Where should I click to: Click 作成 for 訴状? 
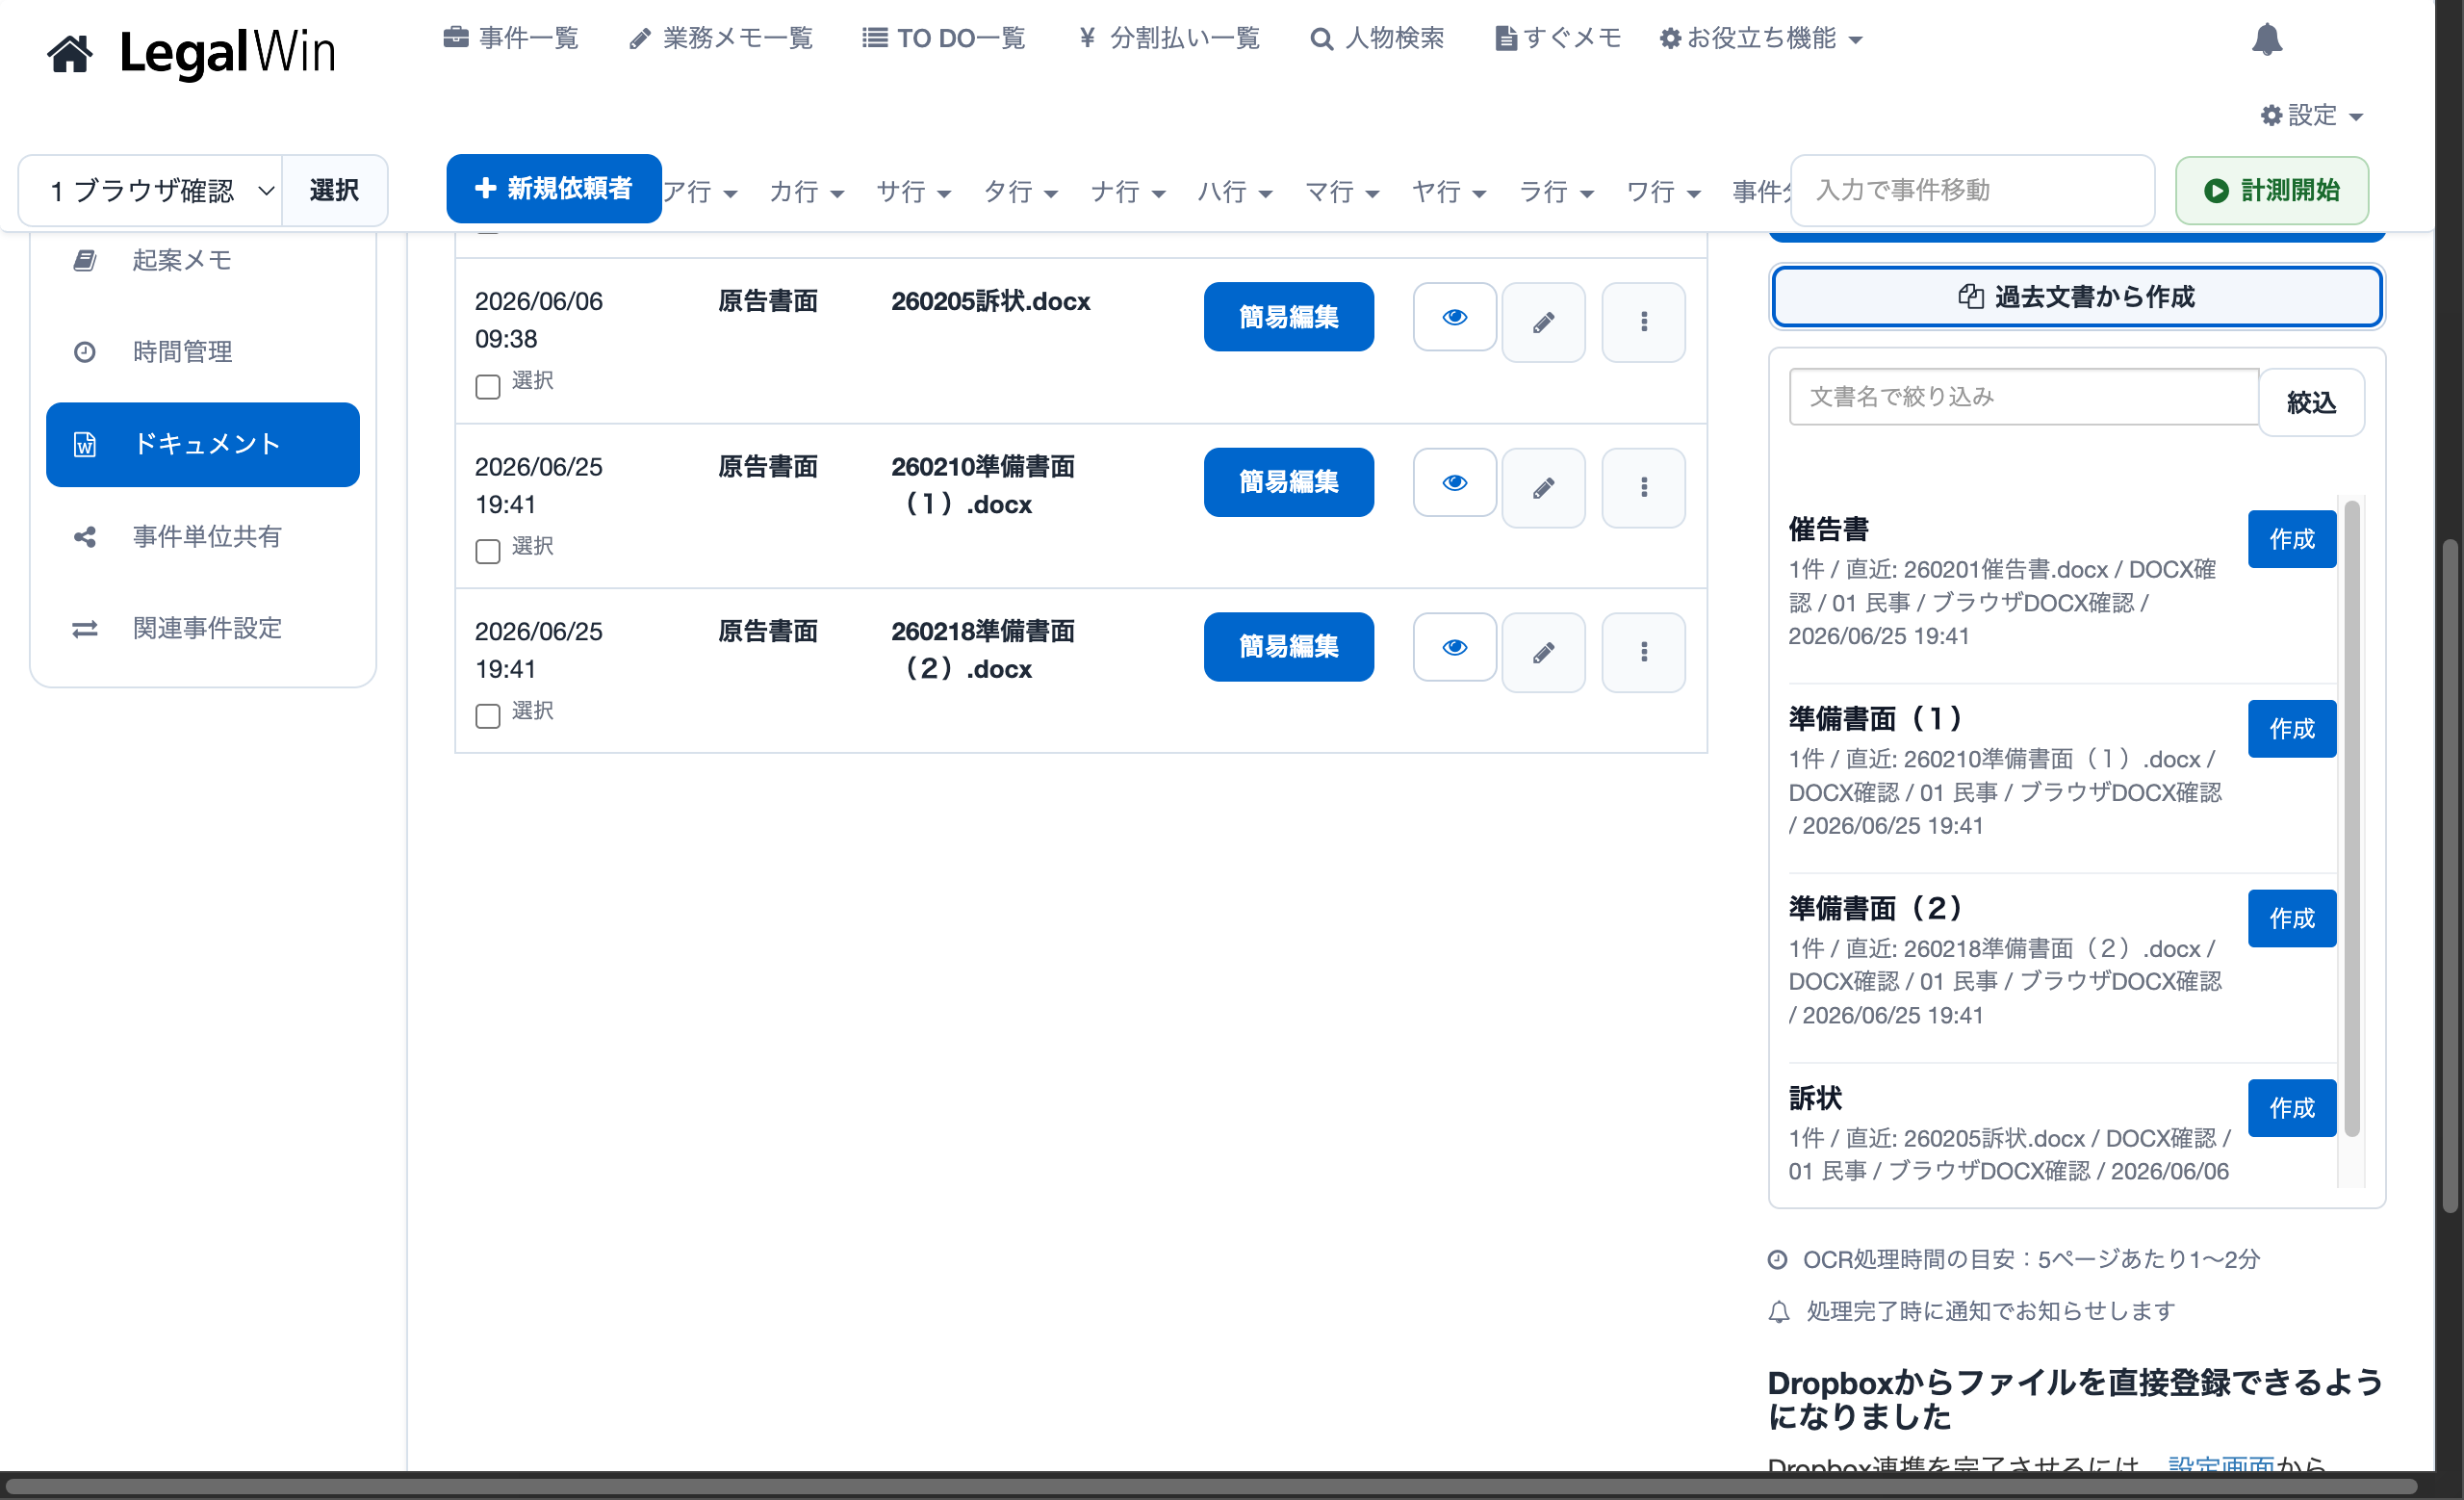pos(2291,1108)
